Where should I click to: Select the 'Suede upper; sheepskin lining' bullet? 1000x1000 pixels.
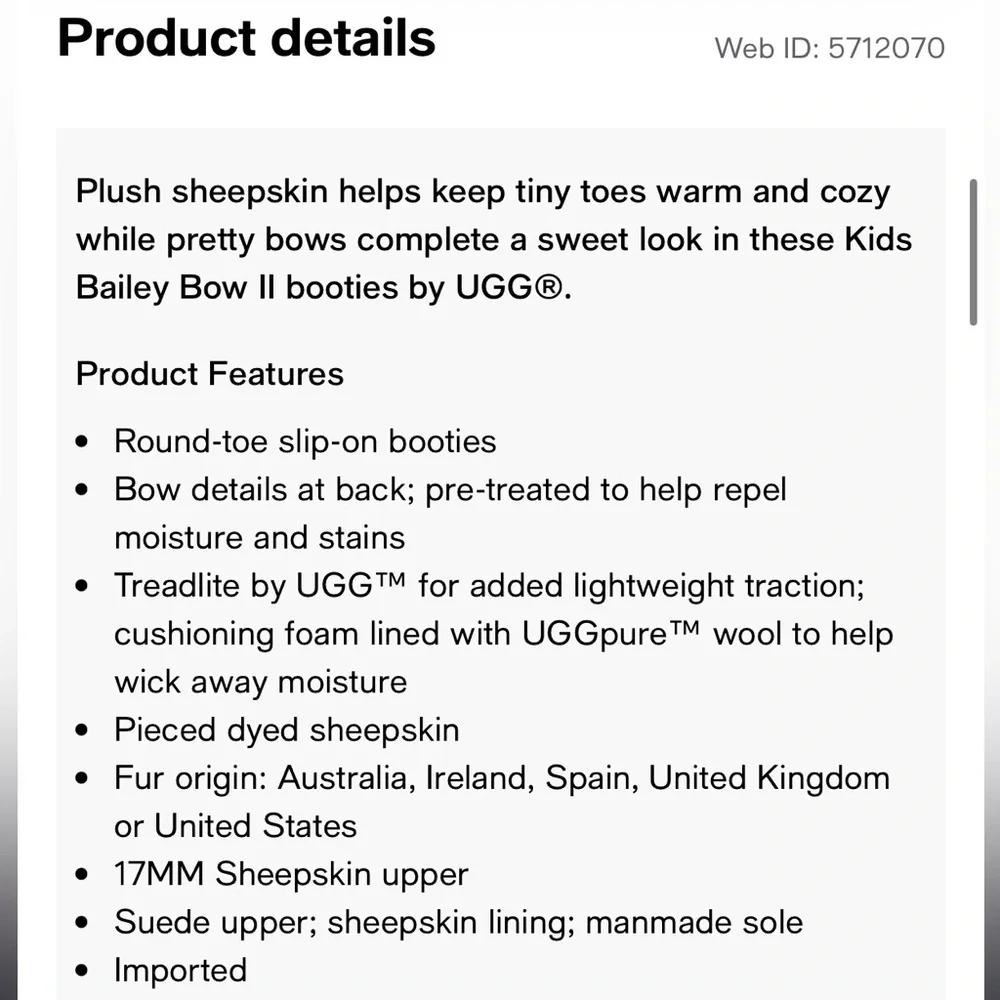click(x=459, y=922)
